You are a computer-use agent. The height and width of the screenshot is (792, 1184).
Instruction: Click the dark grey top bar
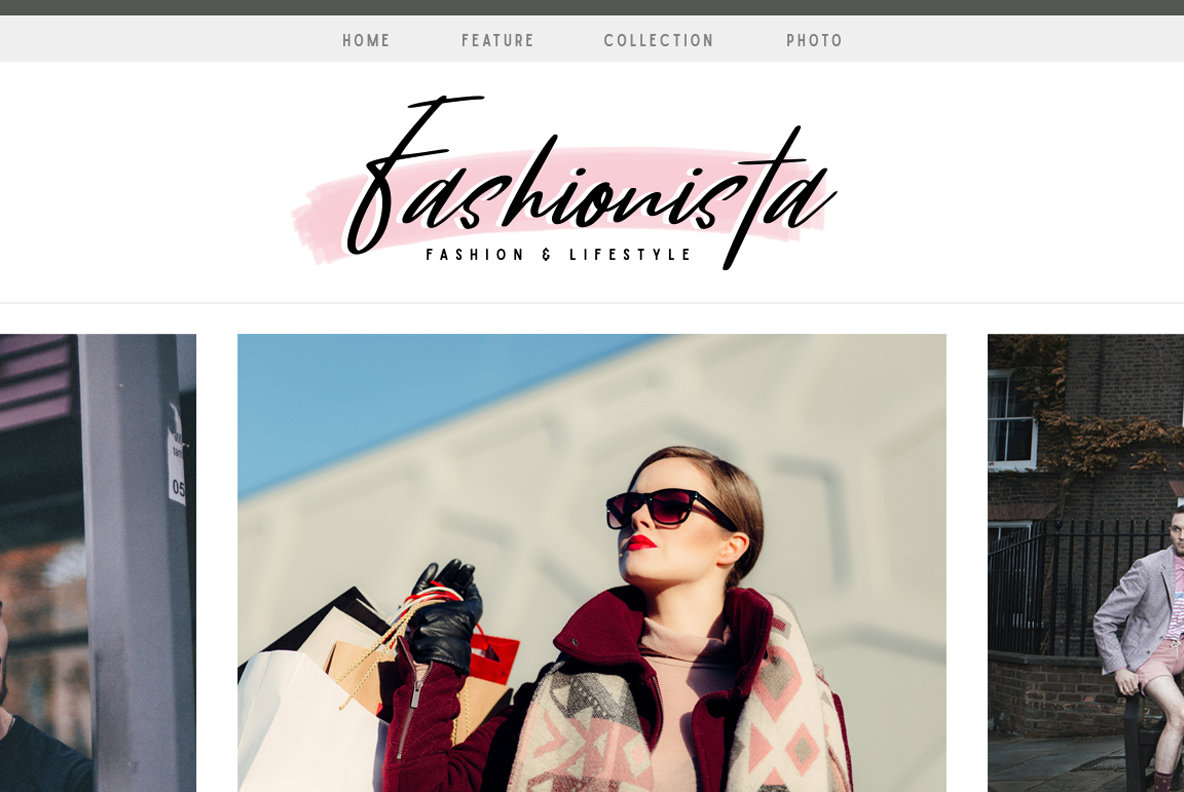pyautogui.click(x=592, y=8)
